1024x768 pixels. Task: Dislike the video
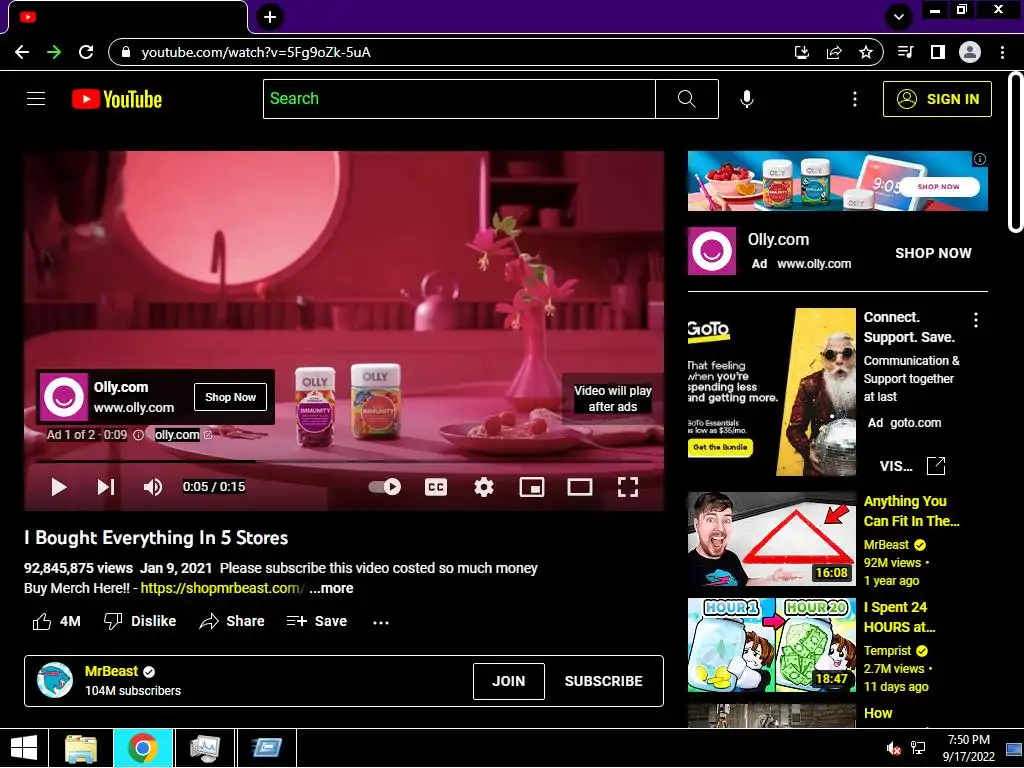click(x=140, y=621)
